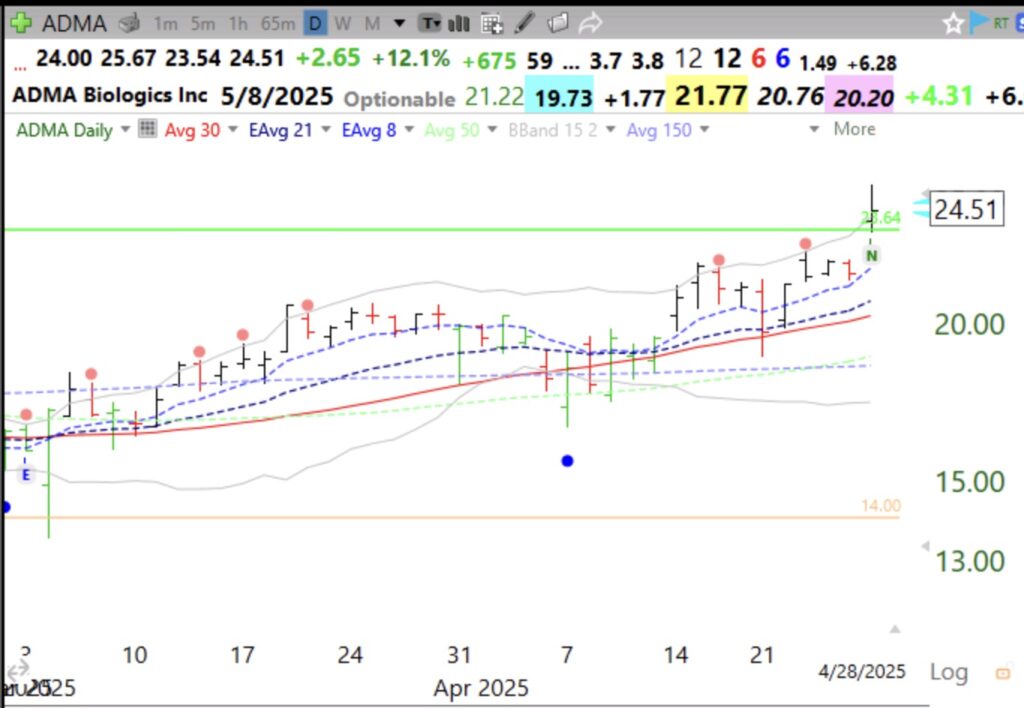Click the ADMA ticker symbol field
The image size is (1024, 708).
tap(74, 24)
